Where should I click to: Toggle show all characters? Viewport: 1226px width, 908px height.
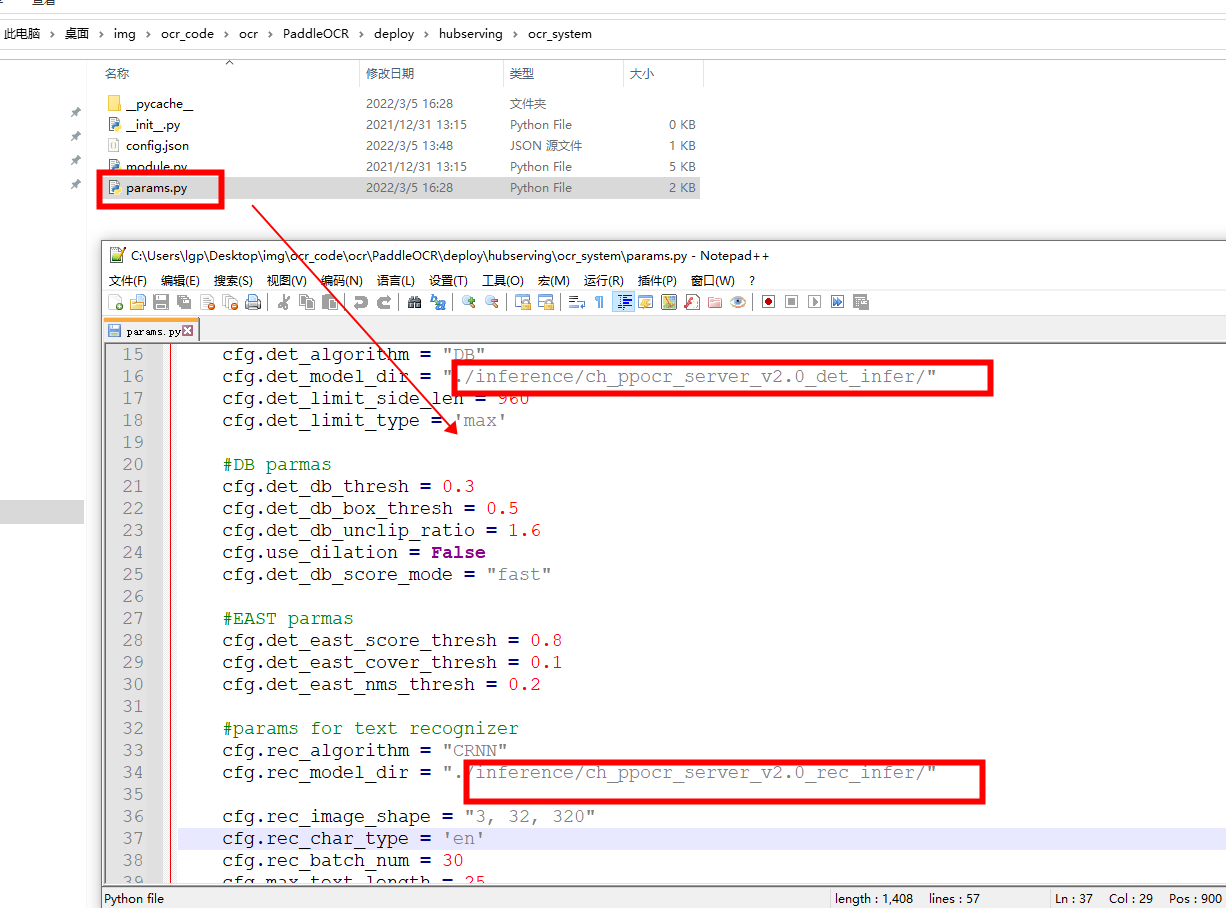[599, 301]
